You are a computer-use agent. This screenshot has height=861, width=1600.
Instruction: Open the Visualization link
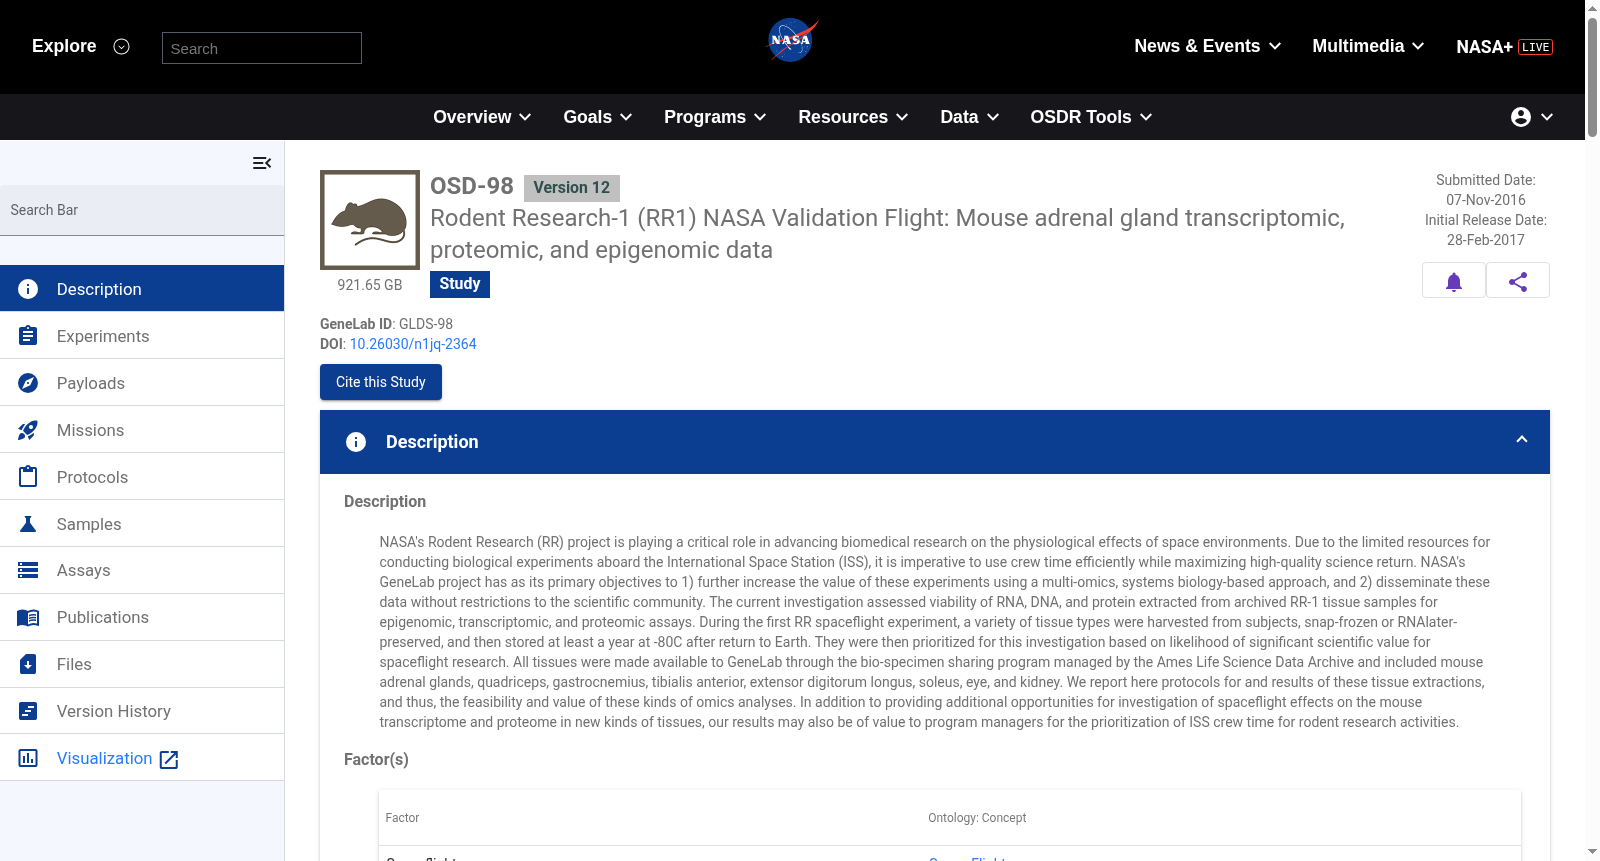(105, 758)
